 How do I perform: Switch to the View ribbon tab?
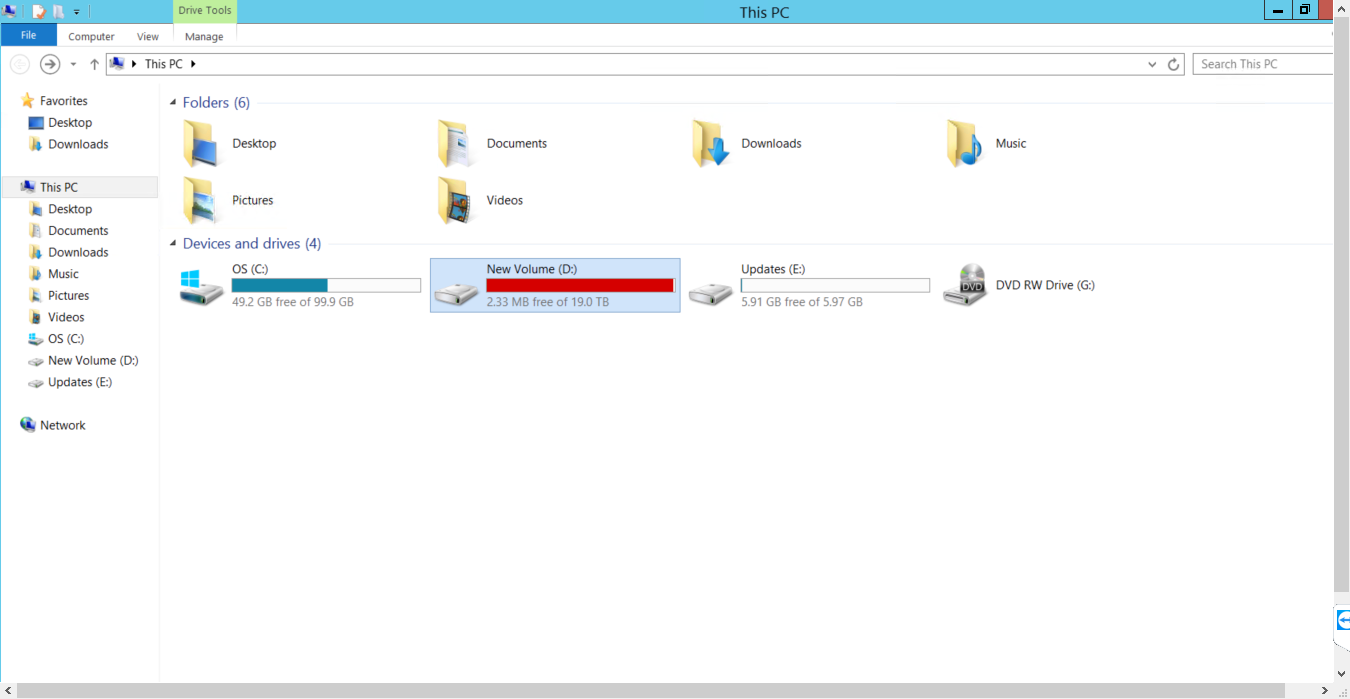click(x=148, y=36)
